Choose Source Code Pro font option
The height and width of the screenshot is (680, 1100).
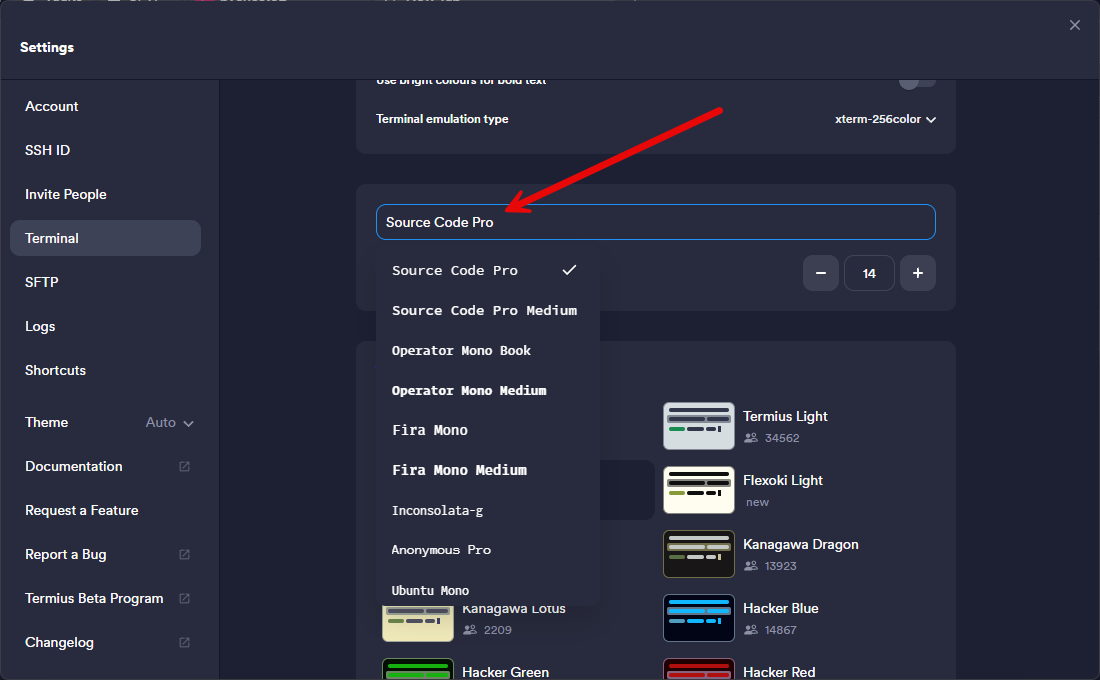[x=488, y=270]
